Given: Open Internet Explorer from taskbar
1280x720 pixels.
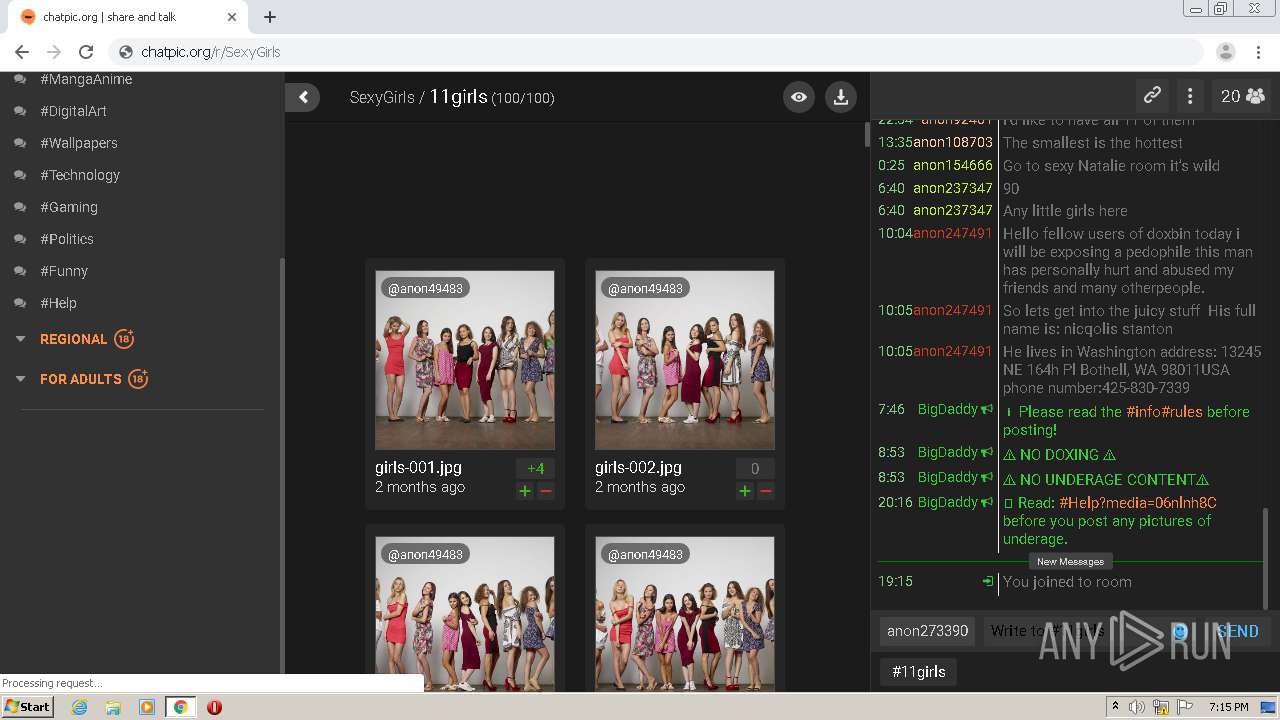Looking at the screenshot, I should 80,707.
